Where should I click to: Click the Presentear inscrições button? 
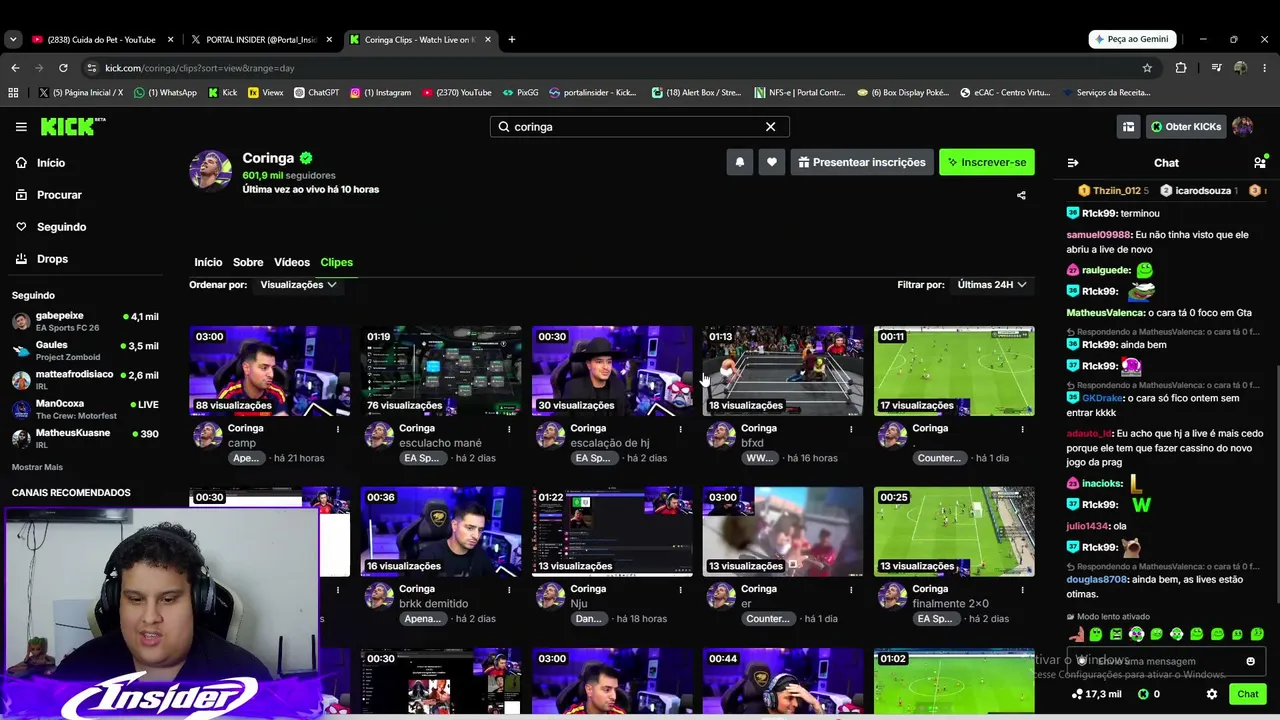pyautogui.click(x=862, y=162)
